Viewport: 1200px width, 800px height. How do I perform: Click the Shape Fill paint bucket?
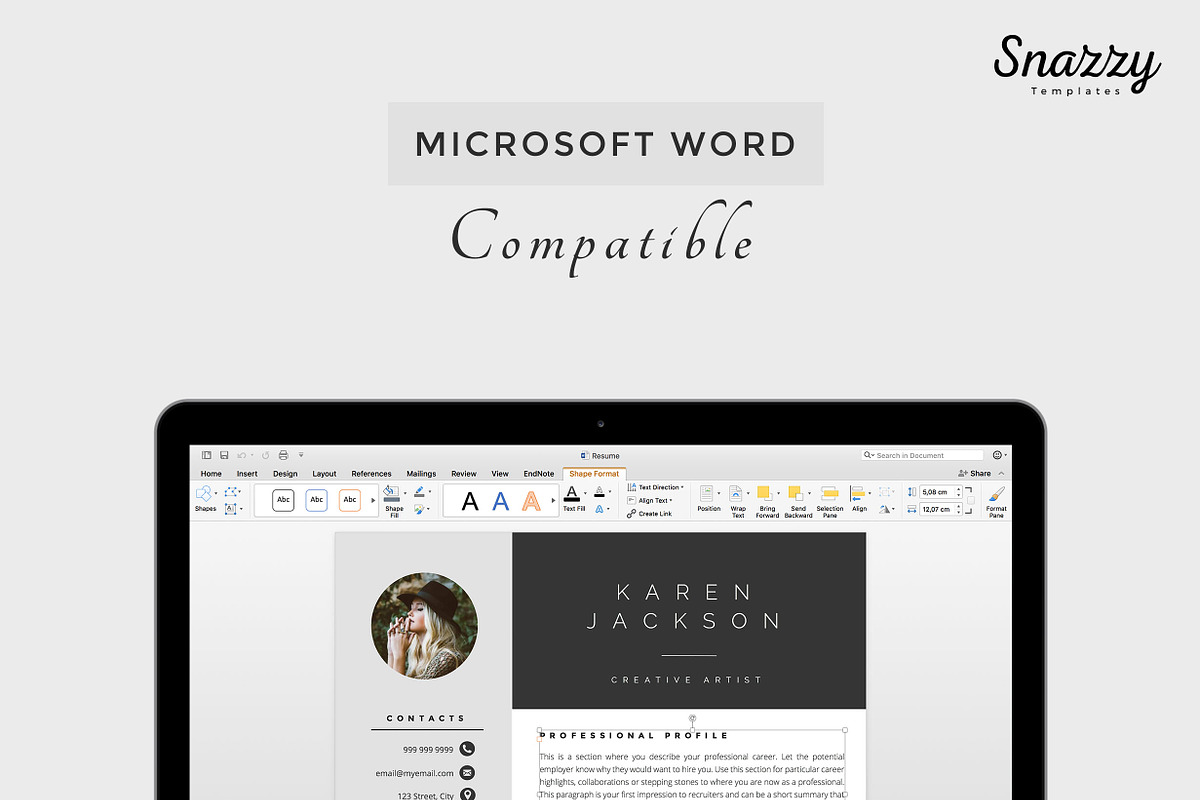(391, 493)
